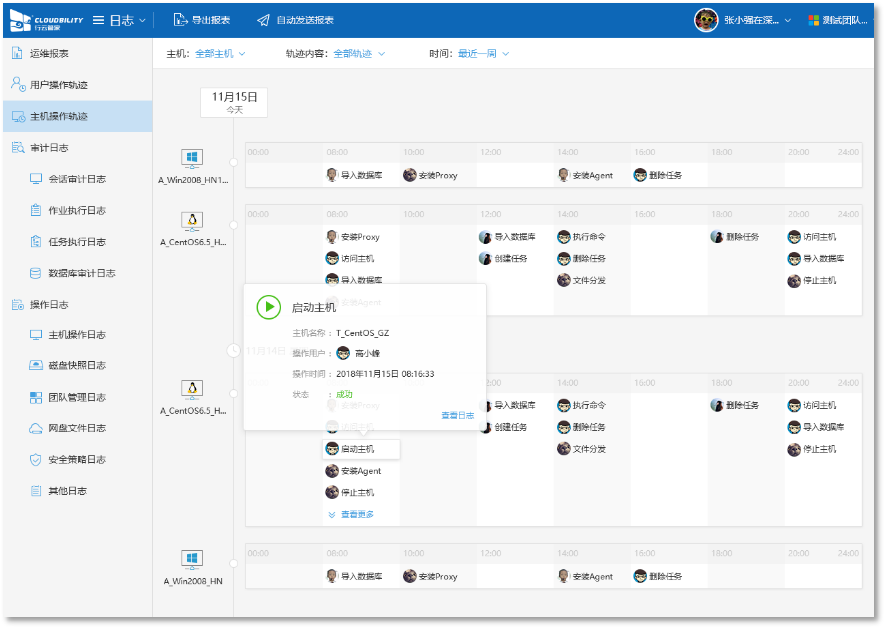Click the user avatar in top bar
The height and width of the screenshot is (629, 886).
coord(706,20)
